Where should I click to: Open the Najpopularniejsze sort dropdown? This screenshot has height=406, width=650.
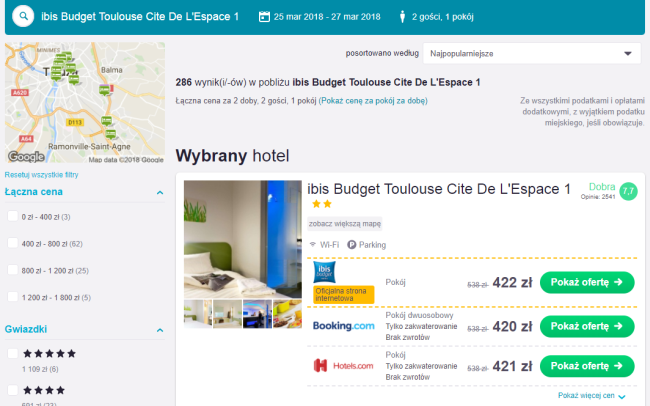click(532, 53)
